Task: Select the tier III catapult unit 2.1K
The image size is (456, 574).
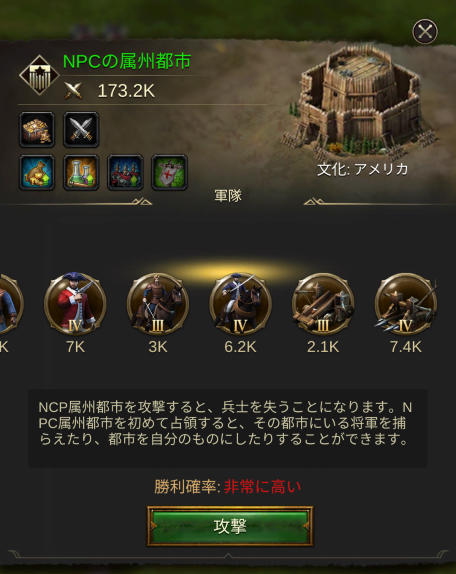Action: (x=323, y=304)
